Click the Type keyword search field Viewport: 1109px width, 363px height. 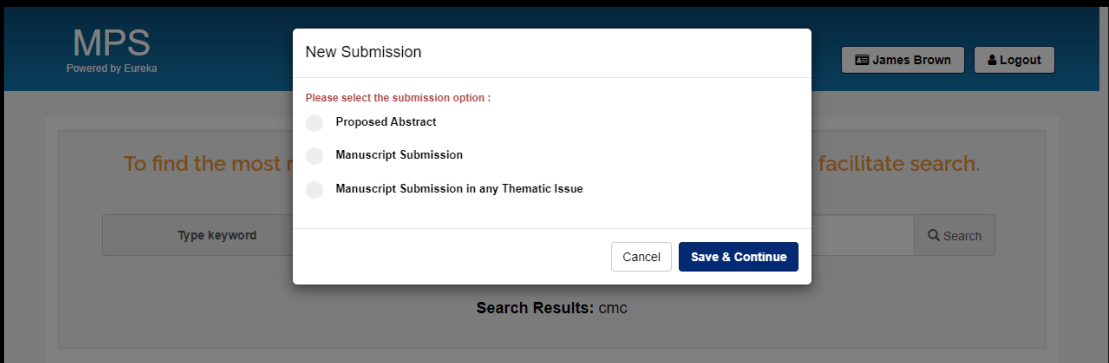[x=198, y=235]
